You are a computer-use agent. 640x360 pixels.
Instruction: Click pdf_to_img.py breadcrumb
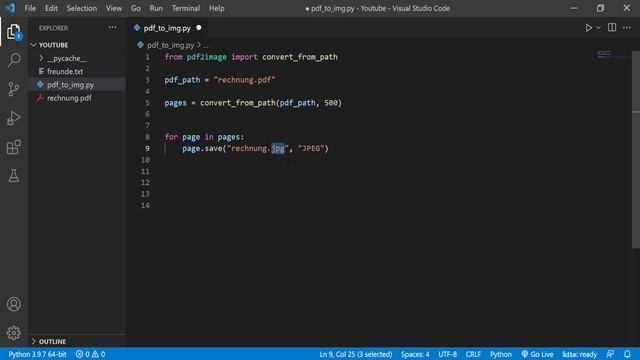(x=170, y=45)
